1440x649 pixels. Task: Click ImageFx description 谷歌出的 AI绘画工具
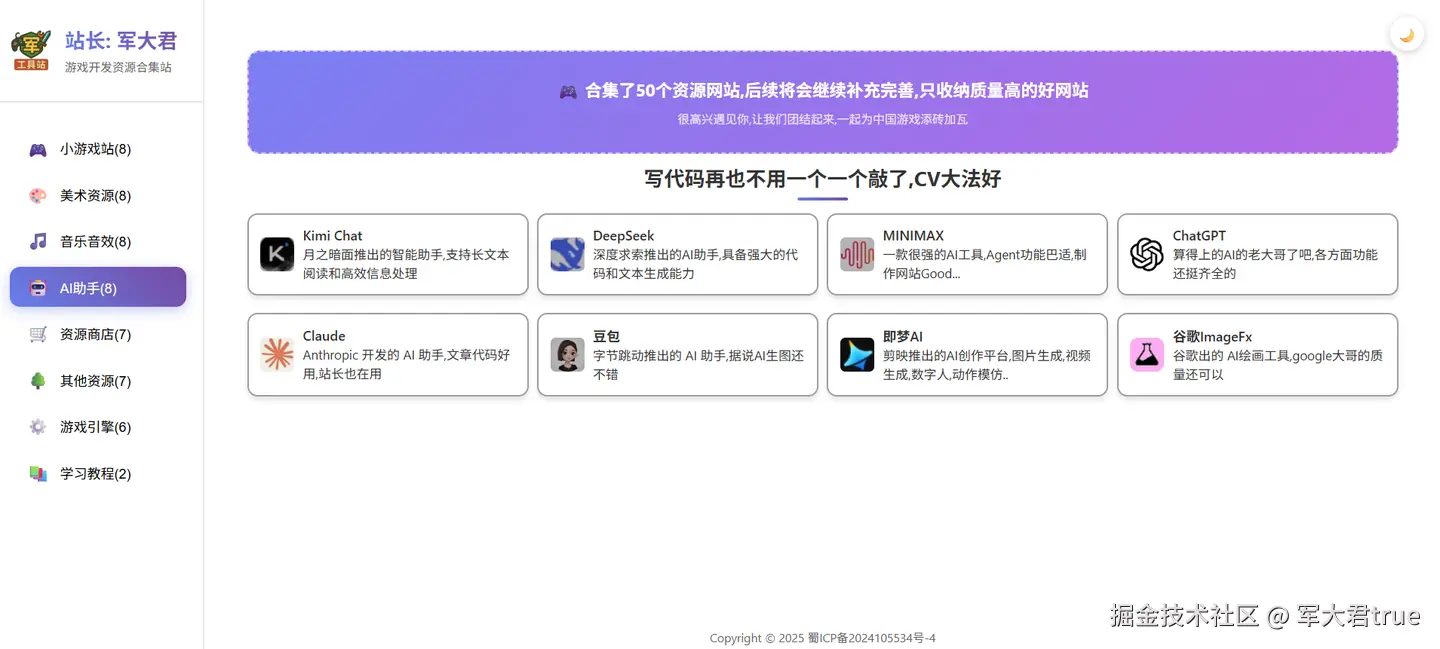coord(1278,364)
